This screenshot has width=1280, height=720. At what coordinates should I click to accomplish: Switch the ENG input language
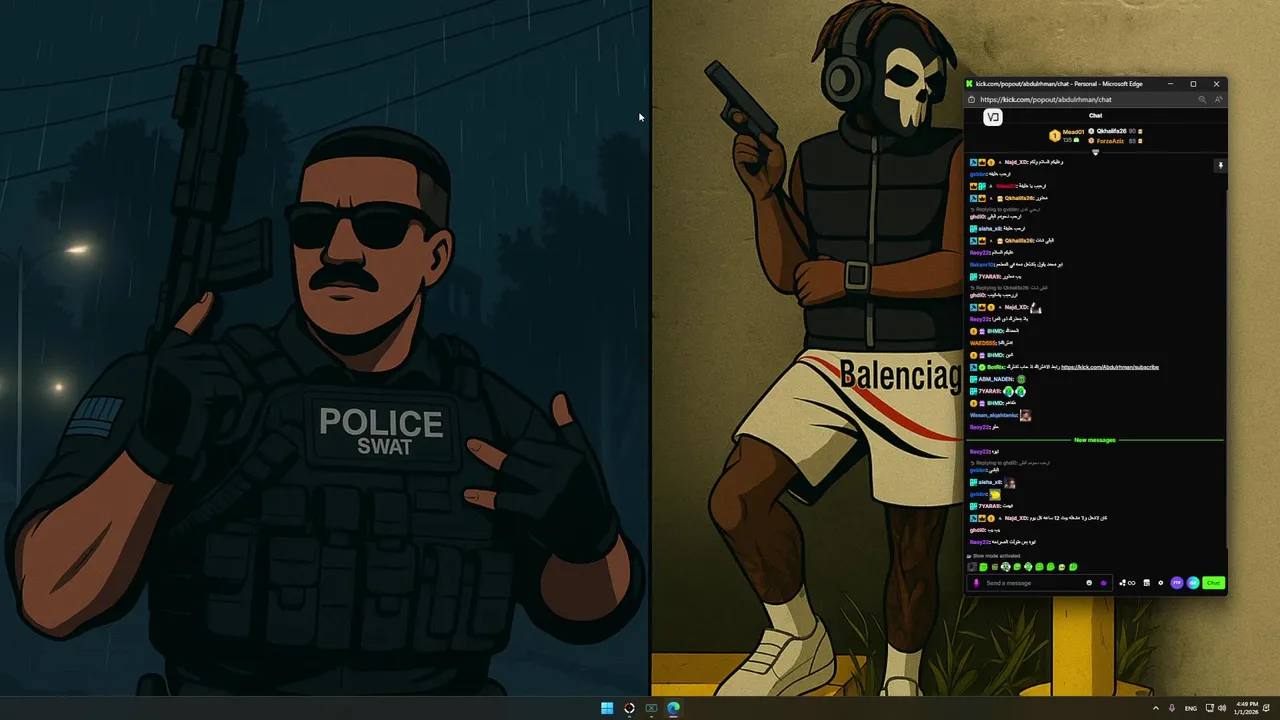pyautogui.click(x=1191, y=708)
